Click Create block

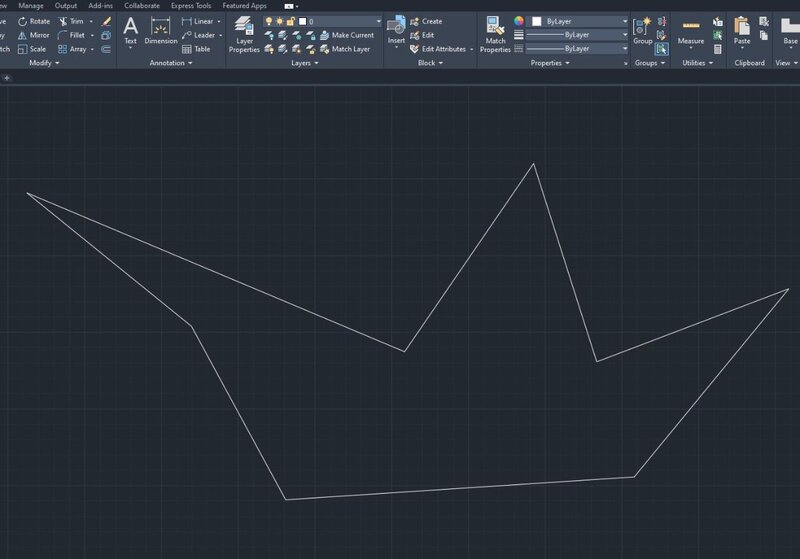click(426, 21)
